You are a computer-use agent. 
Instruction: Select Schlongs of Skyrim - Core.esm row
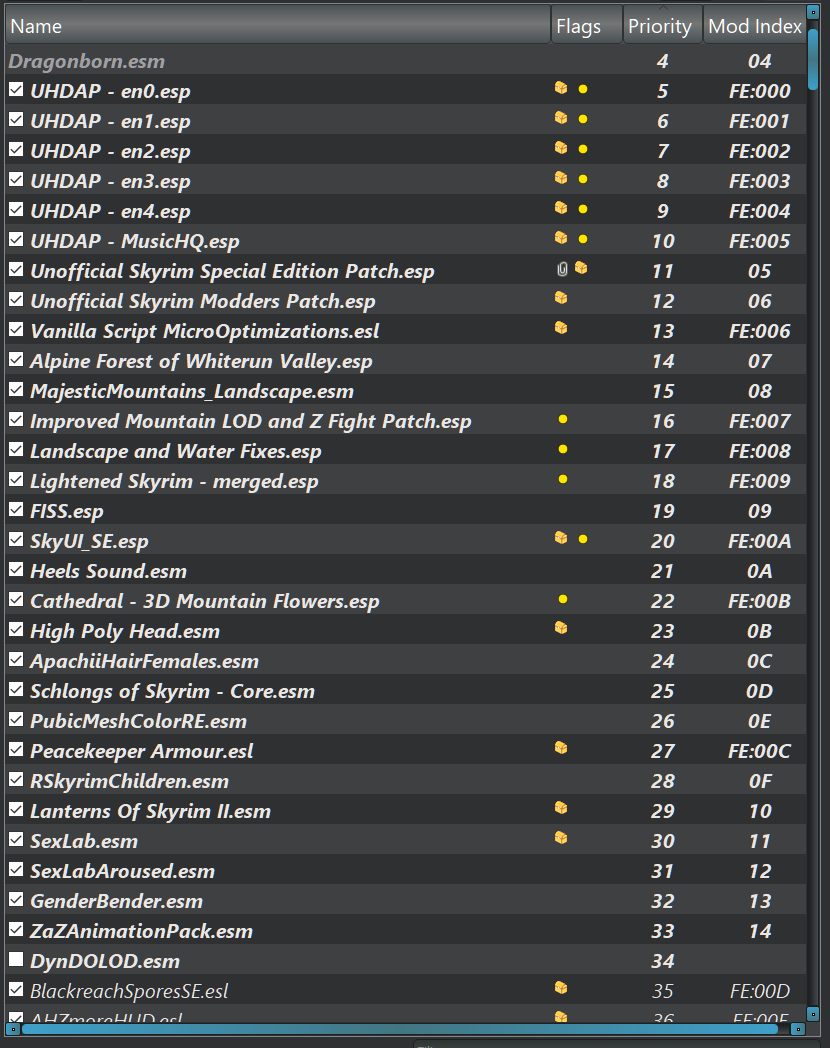click(406, 690)
